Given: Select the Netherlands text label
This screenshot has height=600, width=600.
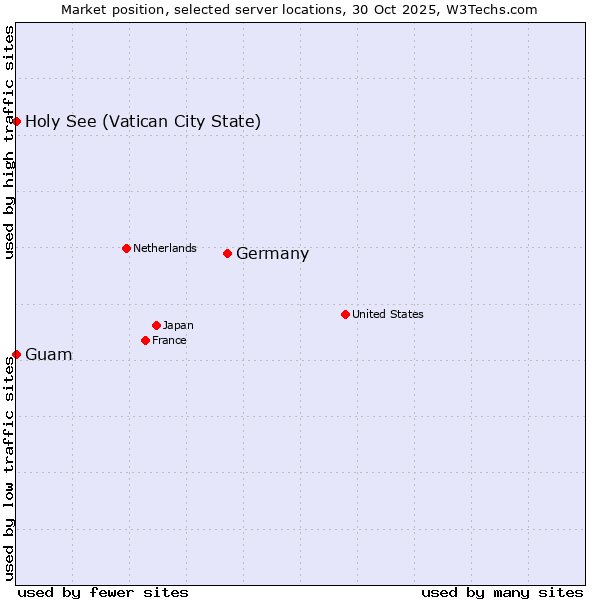Looking at the screenshot, I should click(165, 248).
